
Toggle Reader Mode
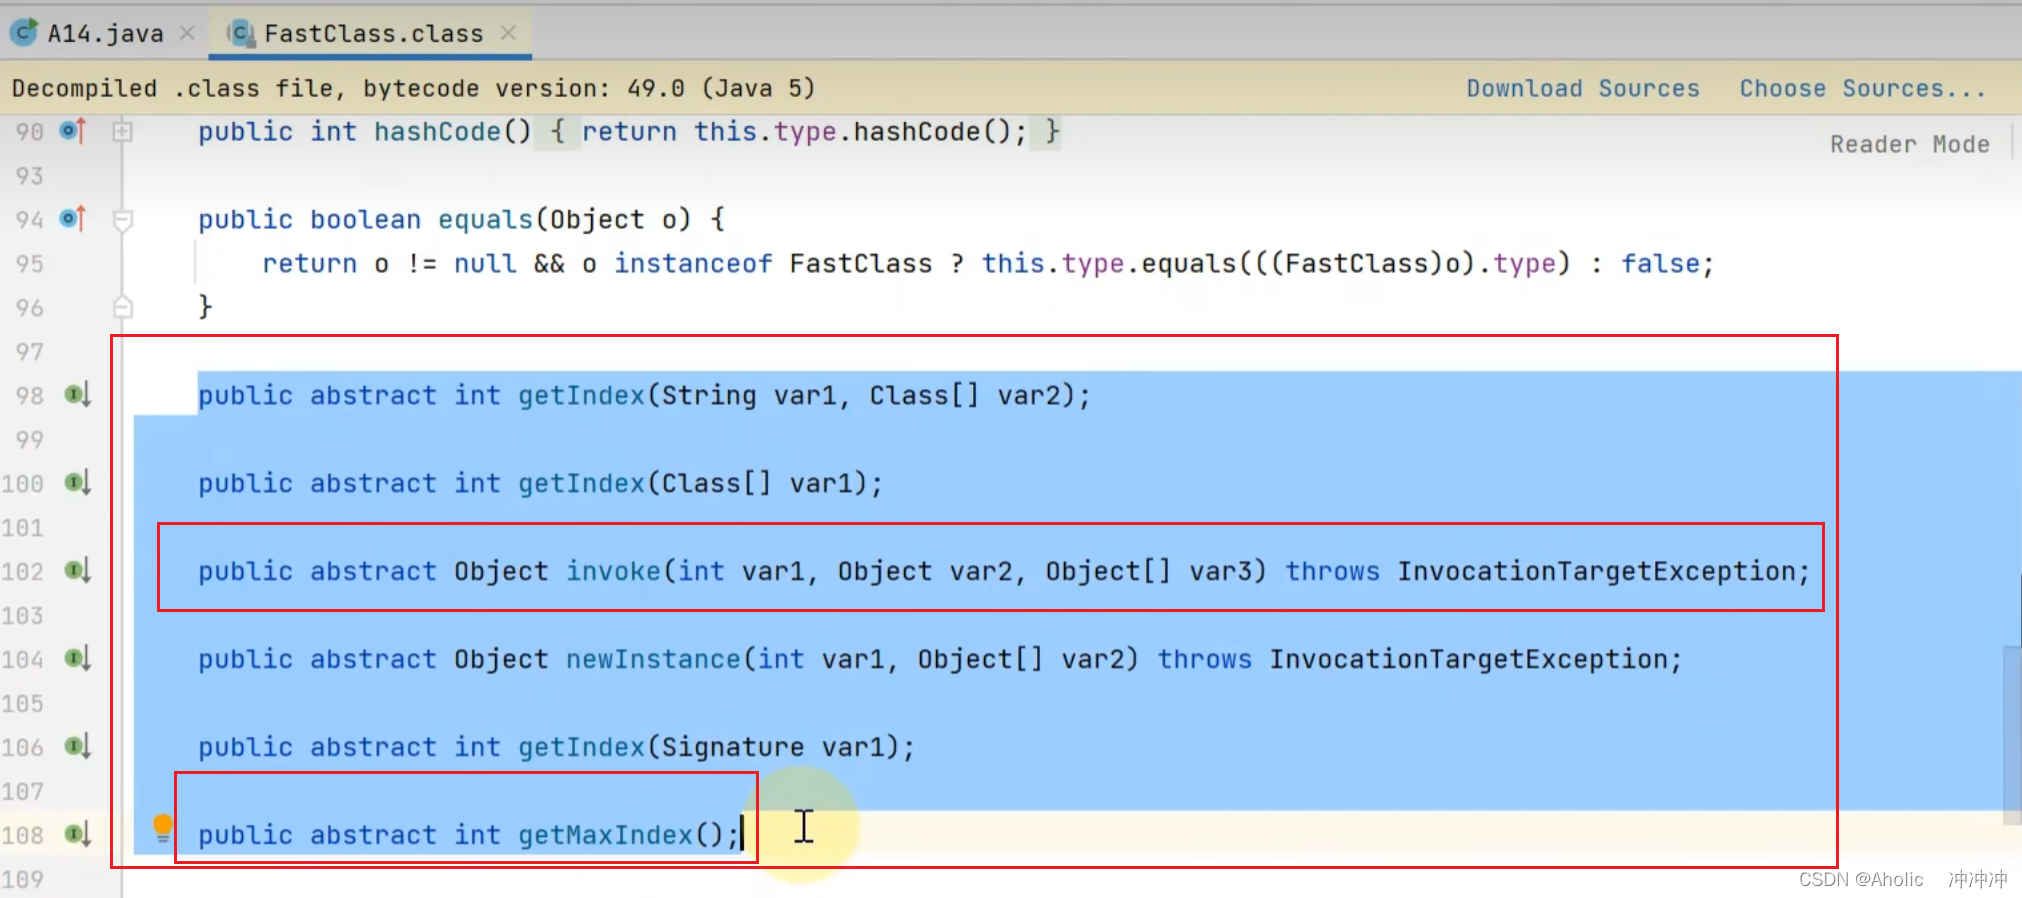pos(1910,144)
